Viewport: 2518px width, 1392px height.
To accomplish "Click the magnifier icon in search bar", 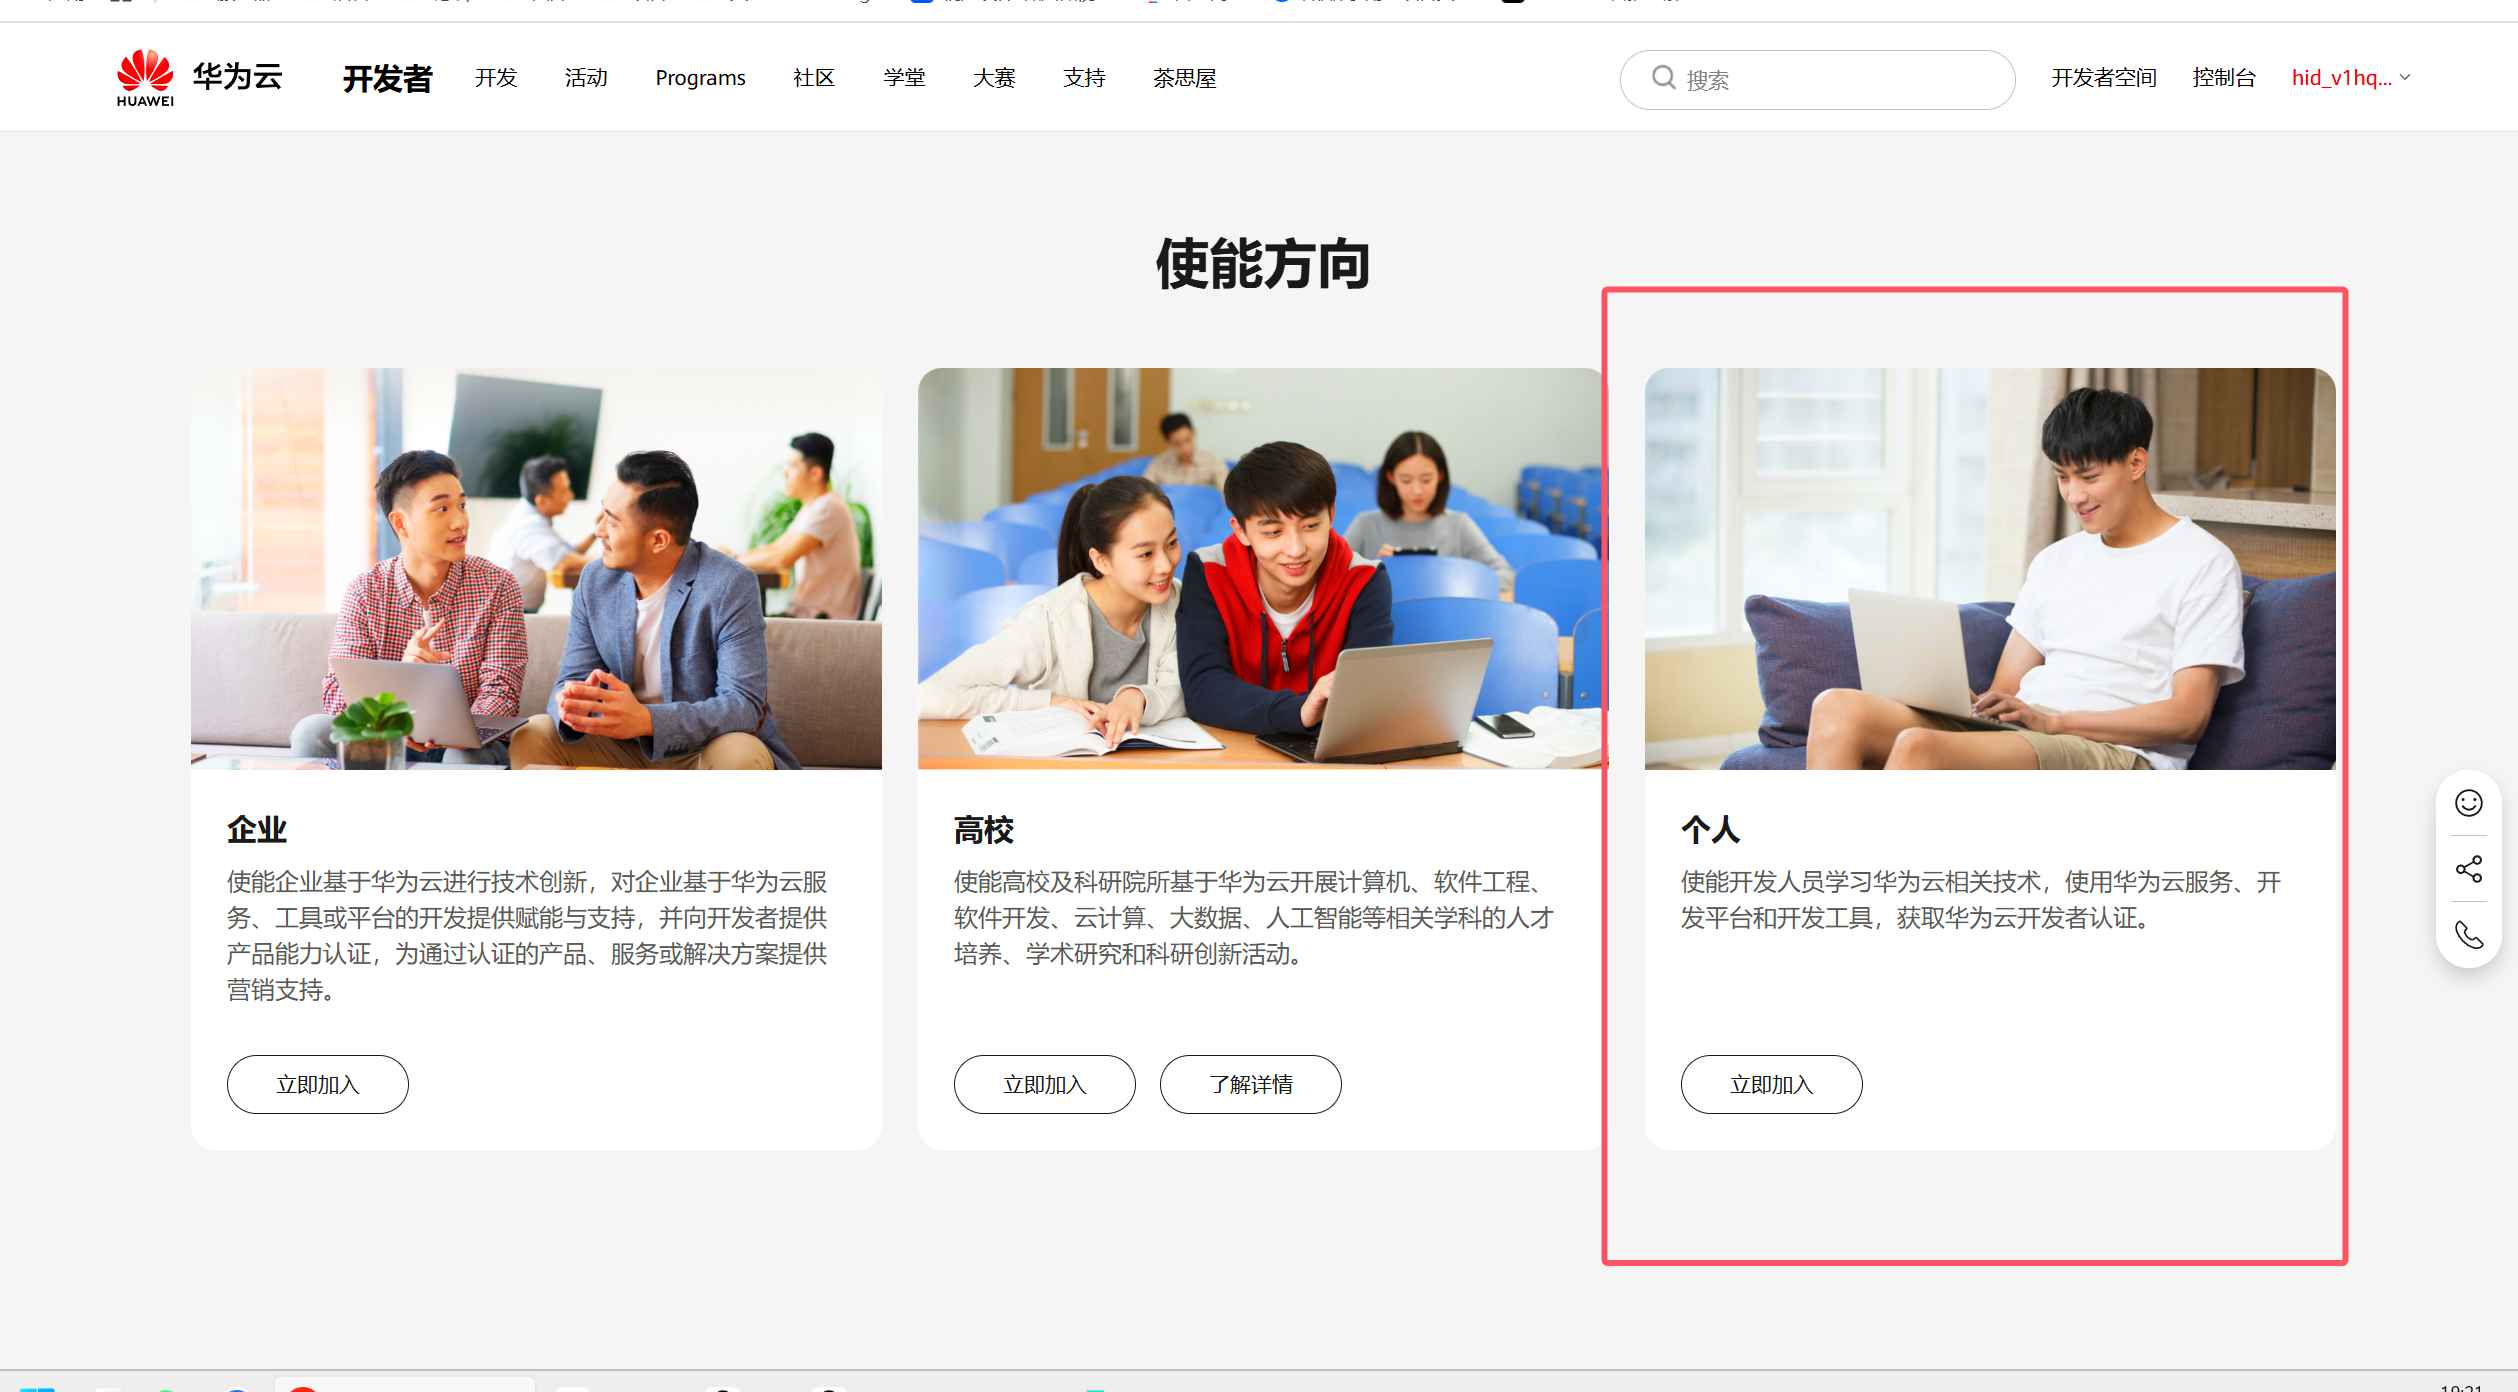I will (x=1662, y=78).
